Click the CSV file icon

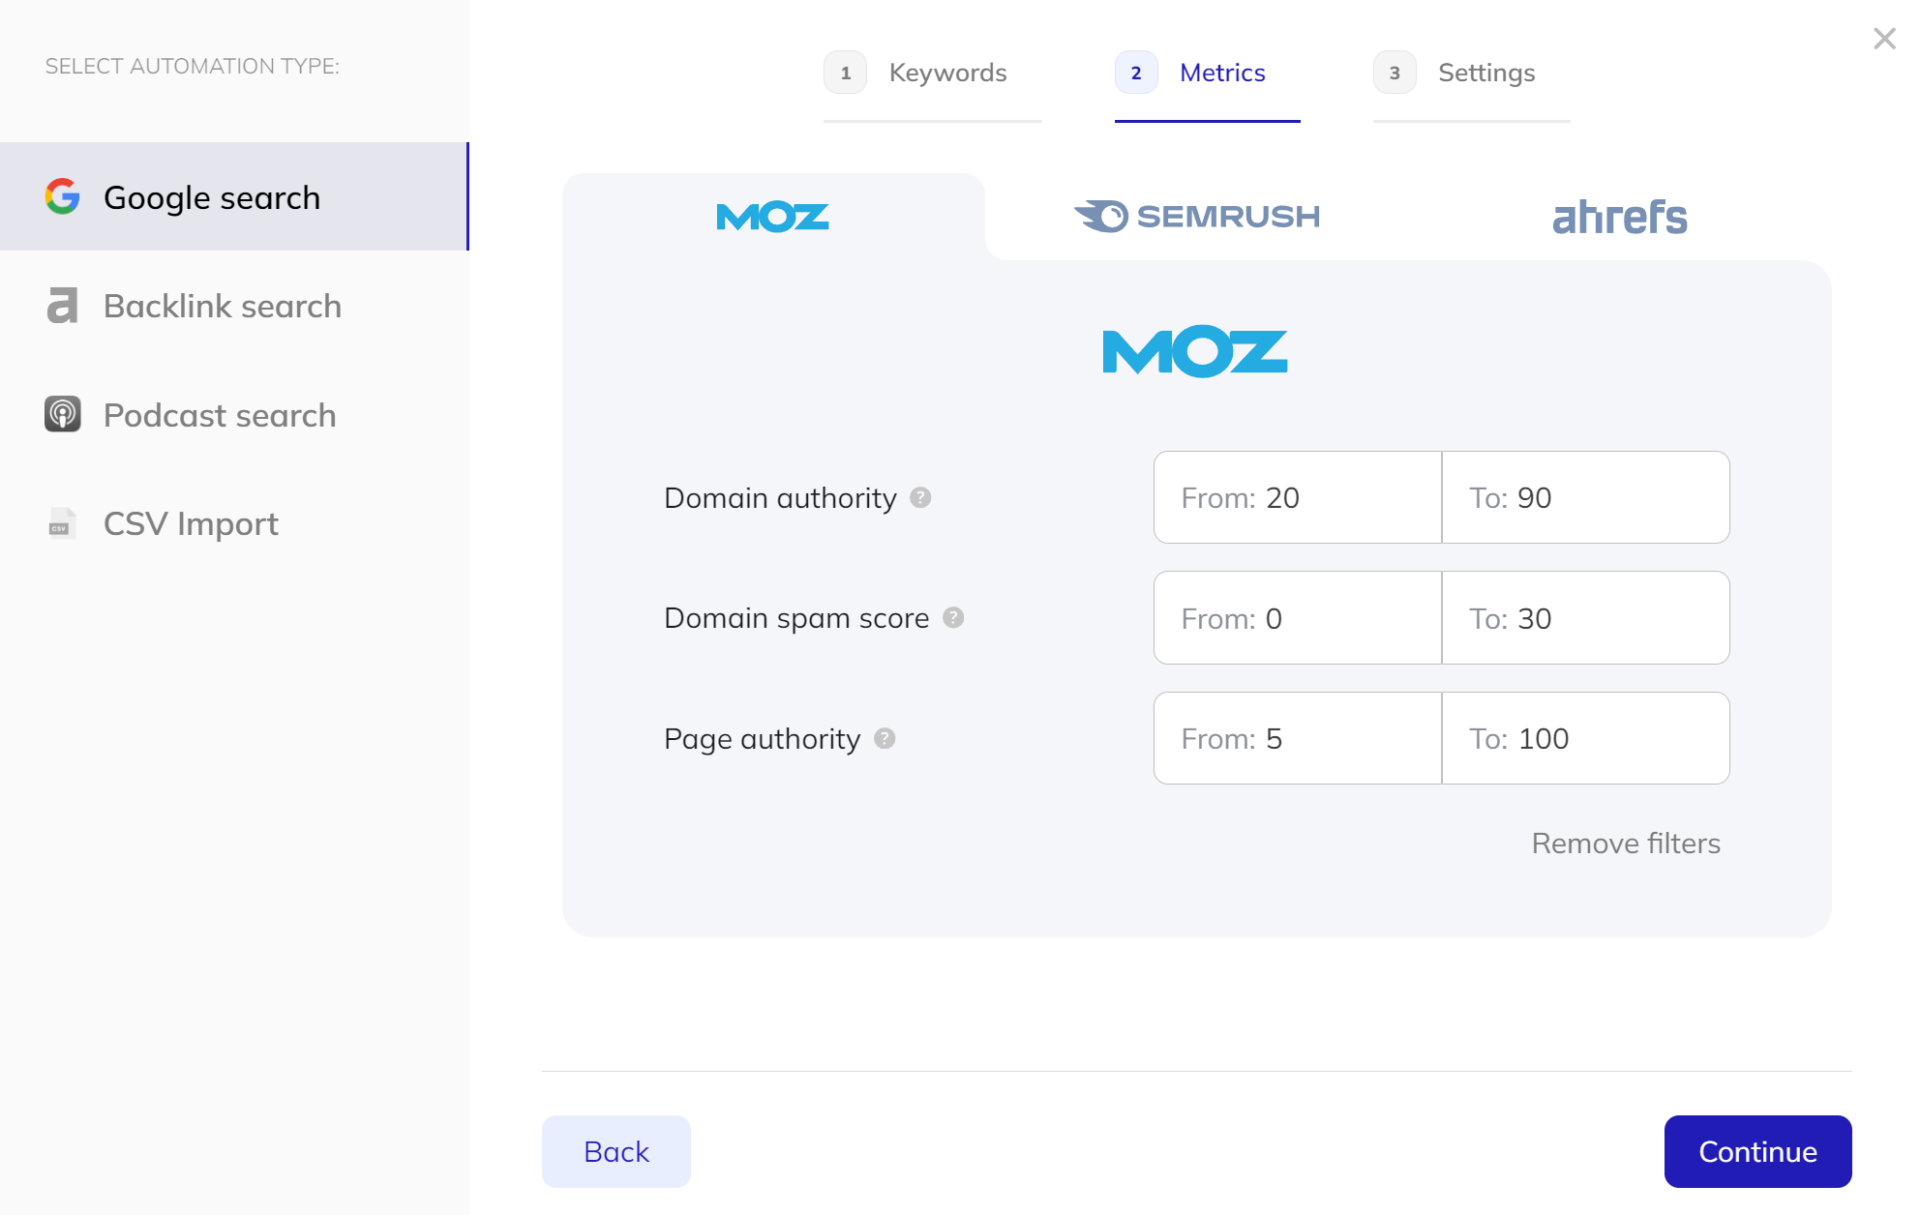pos(61,523)
